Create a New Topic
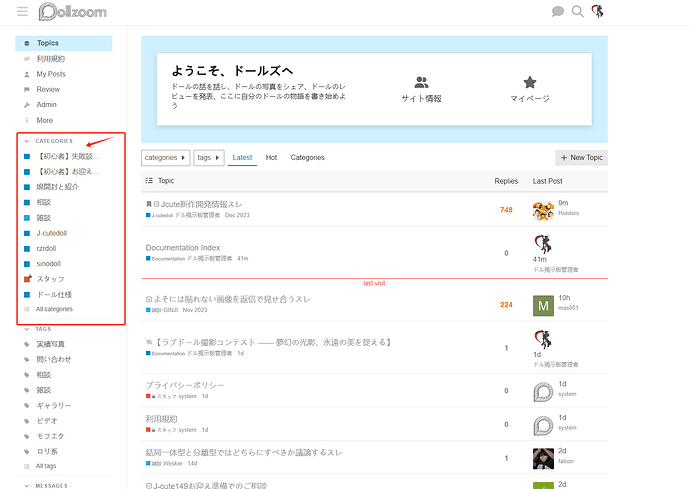Image resolution: width=690 pixels, height=489 pixels. click(581, 158)
